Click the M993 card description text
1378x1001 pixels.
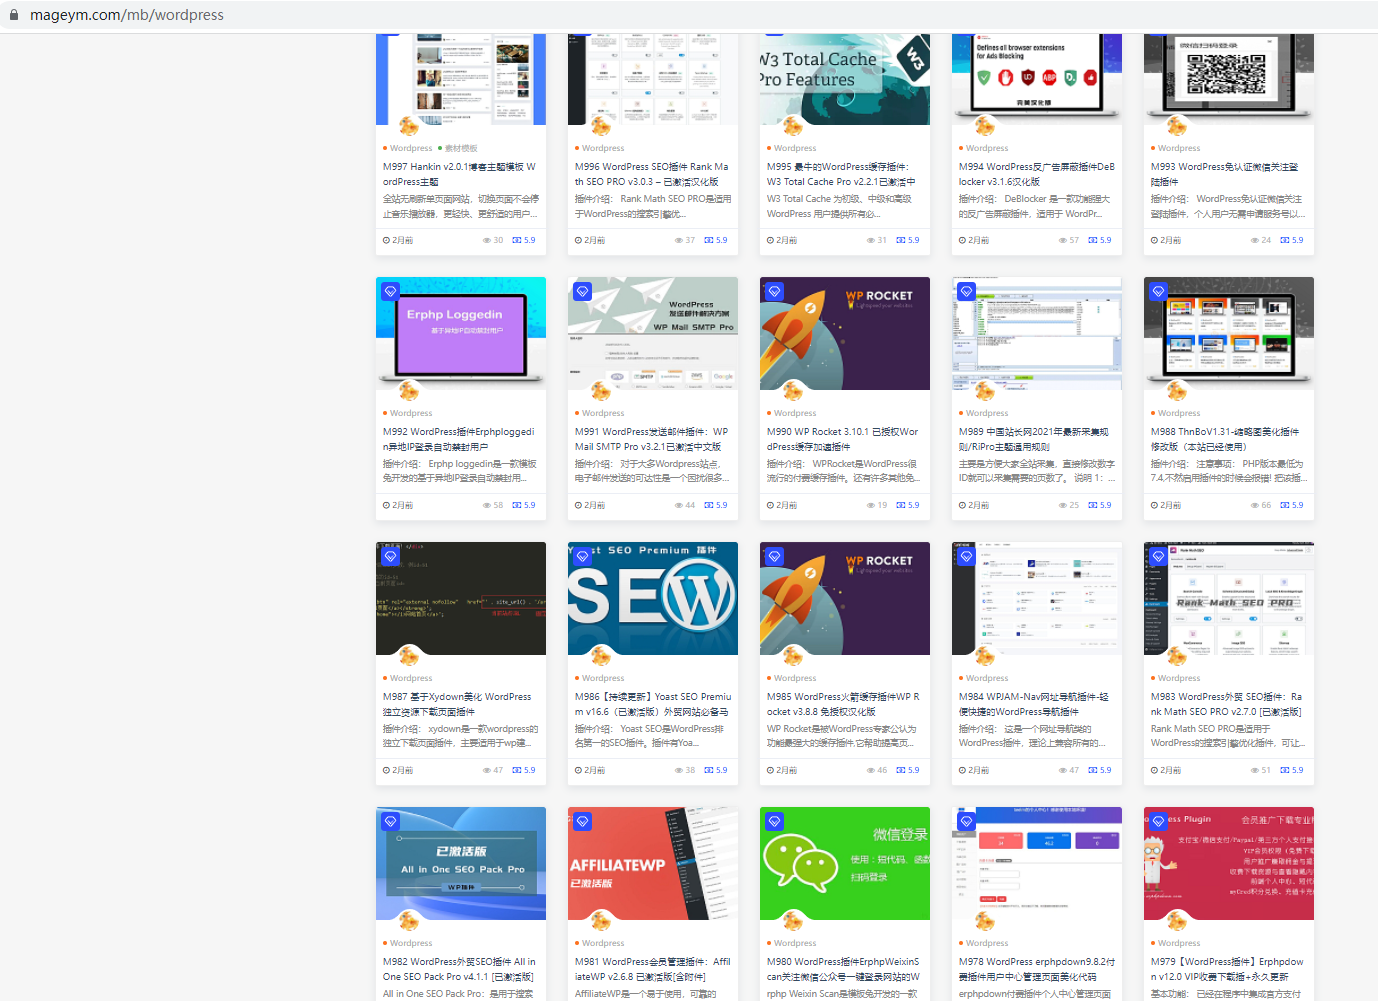pyautogui.click(x=1228, y=206)
